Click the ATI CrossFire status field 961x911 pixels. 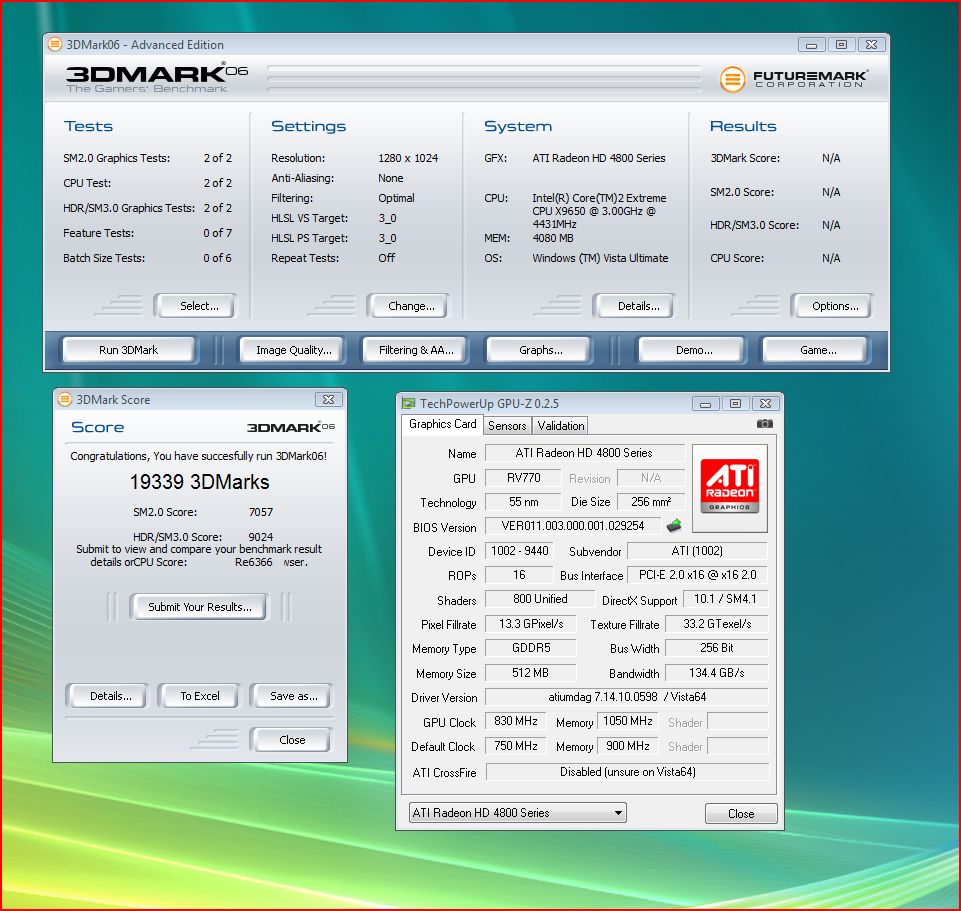[628, 772]
